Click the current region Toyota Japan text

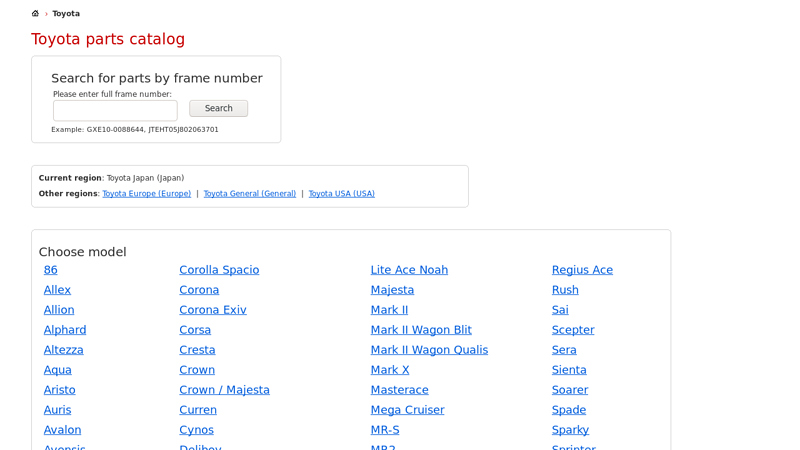pos(145,178)
